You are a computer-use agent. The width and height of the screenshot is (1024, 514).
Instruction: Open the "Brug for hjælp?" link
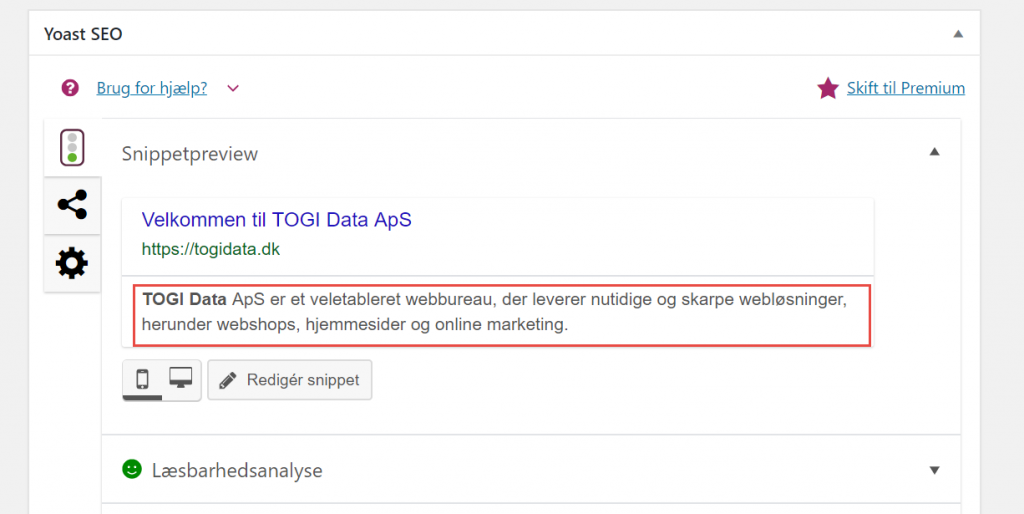[152, 88]
